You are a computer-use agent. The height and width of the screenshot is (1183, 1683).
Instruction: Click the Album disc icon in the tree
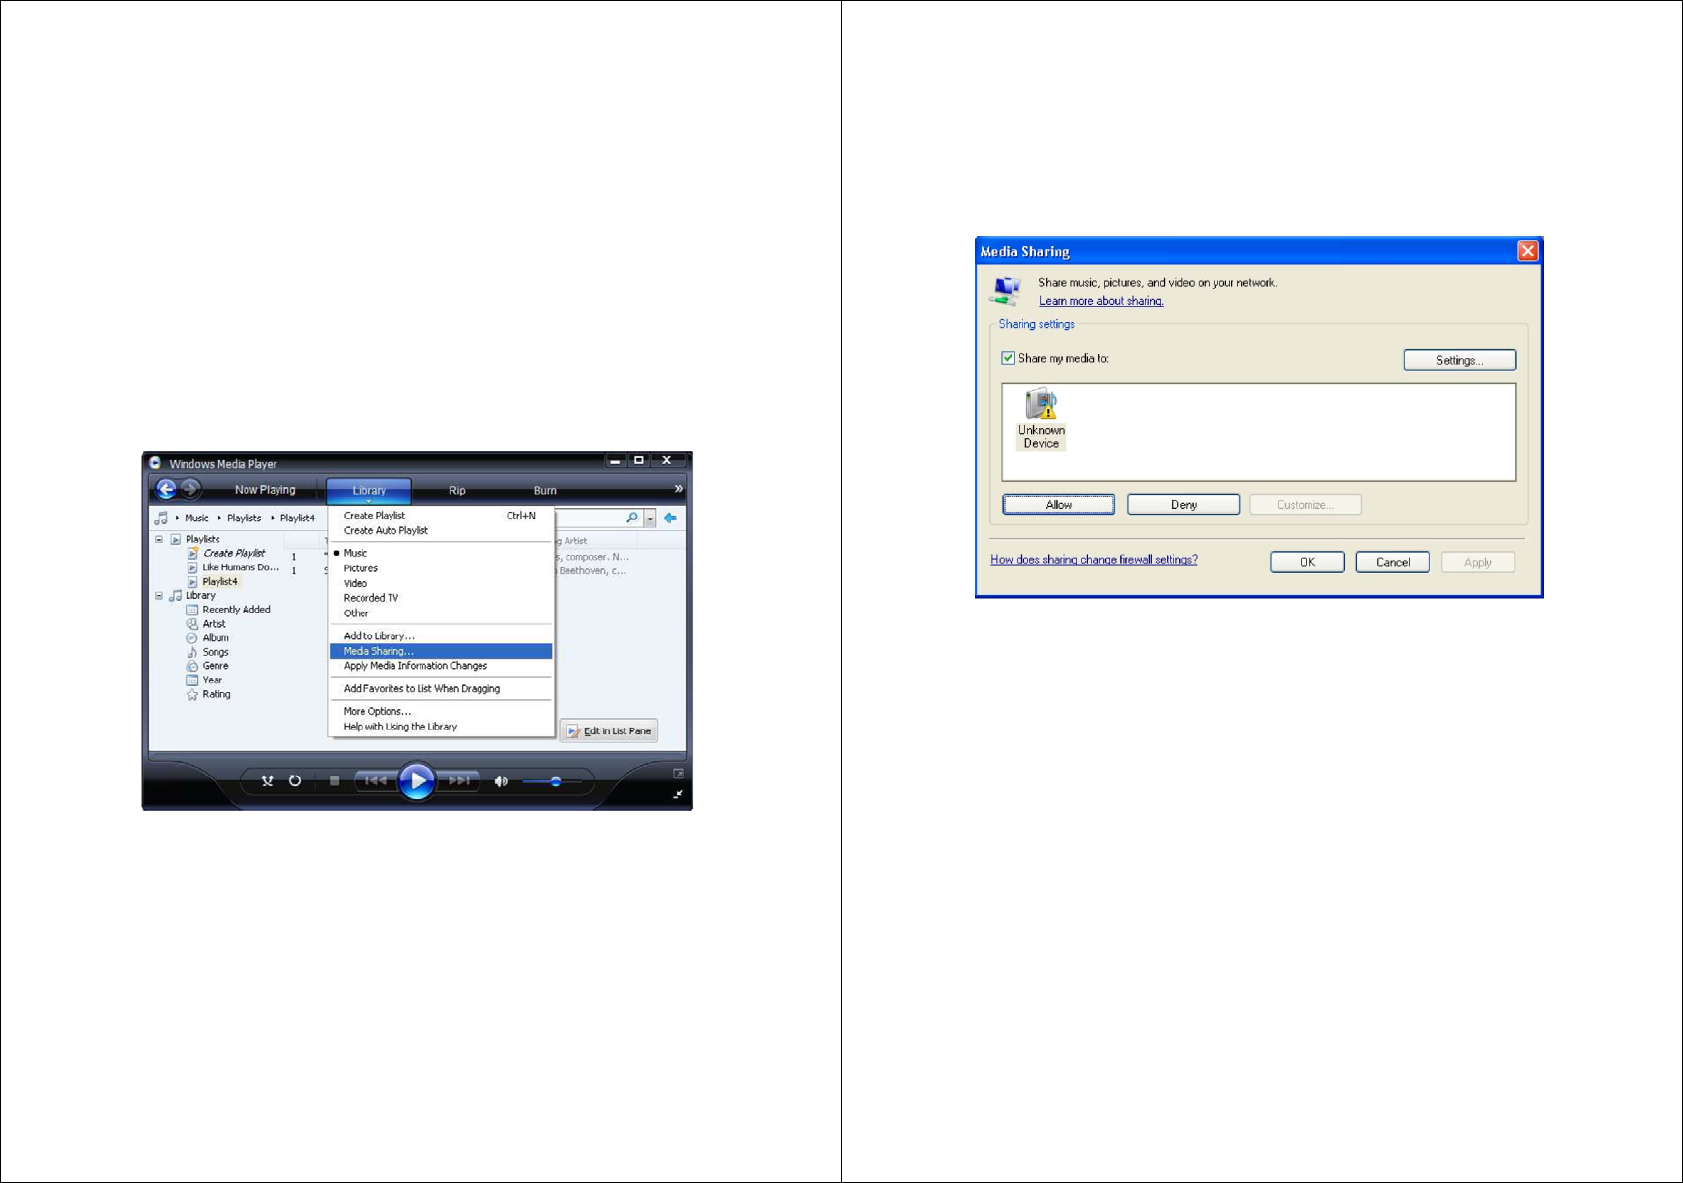click(192, 638)
